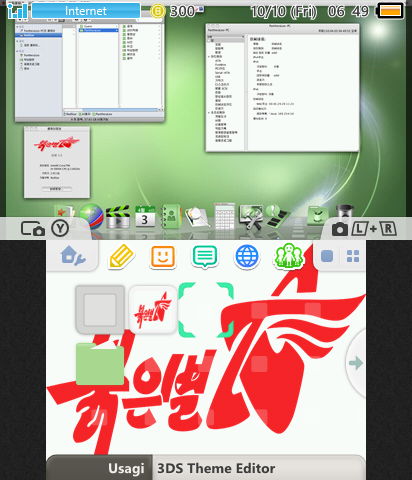This screenshot has height=480, width=412.
Task: Click the Usagi author label
Action: tap(126, 468)
